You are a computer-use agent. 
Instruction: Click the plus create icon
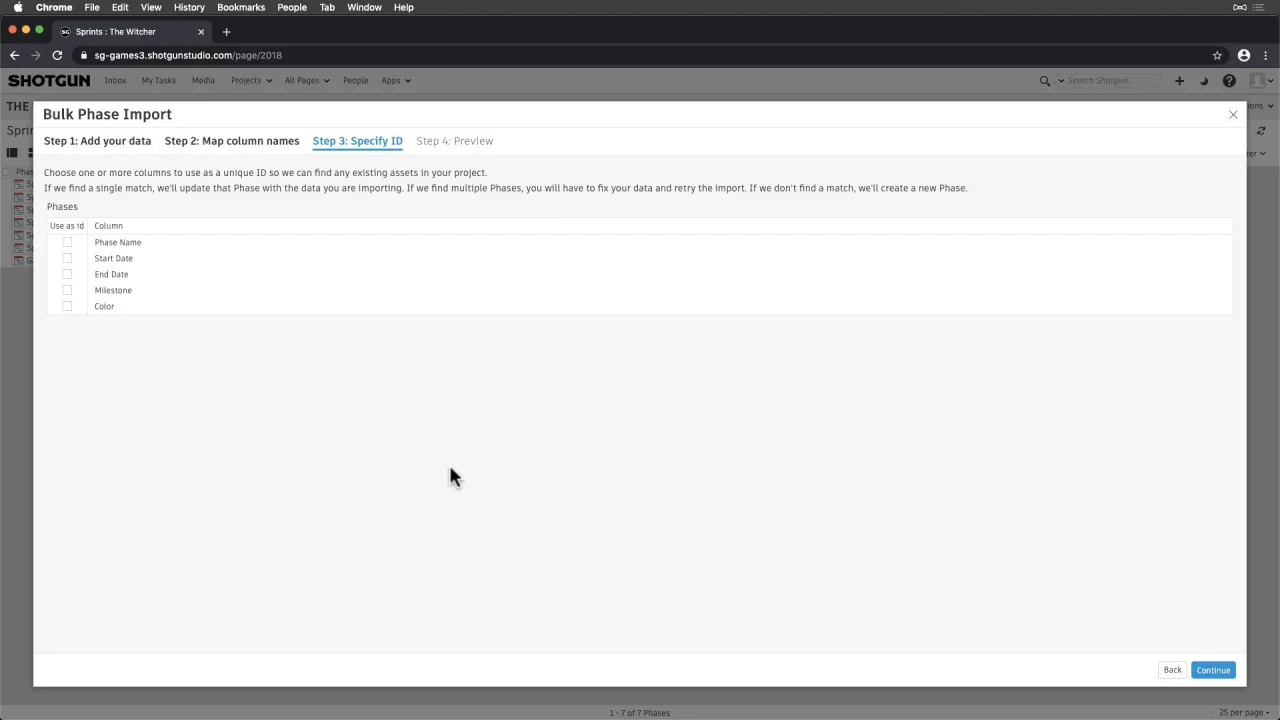(x=1179, y=81)
